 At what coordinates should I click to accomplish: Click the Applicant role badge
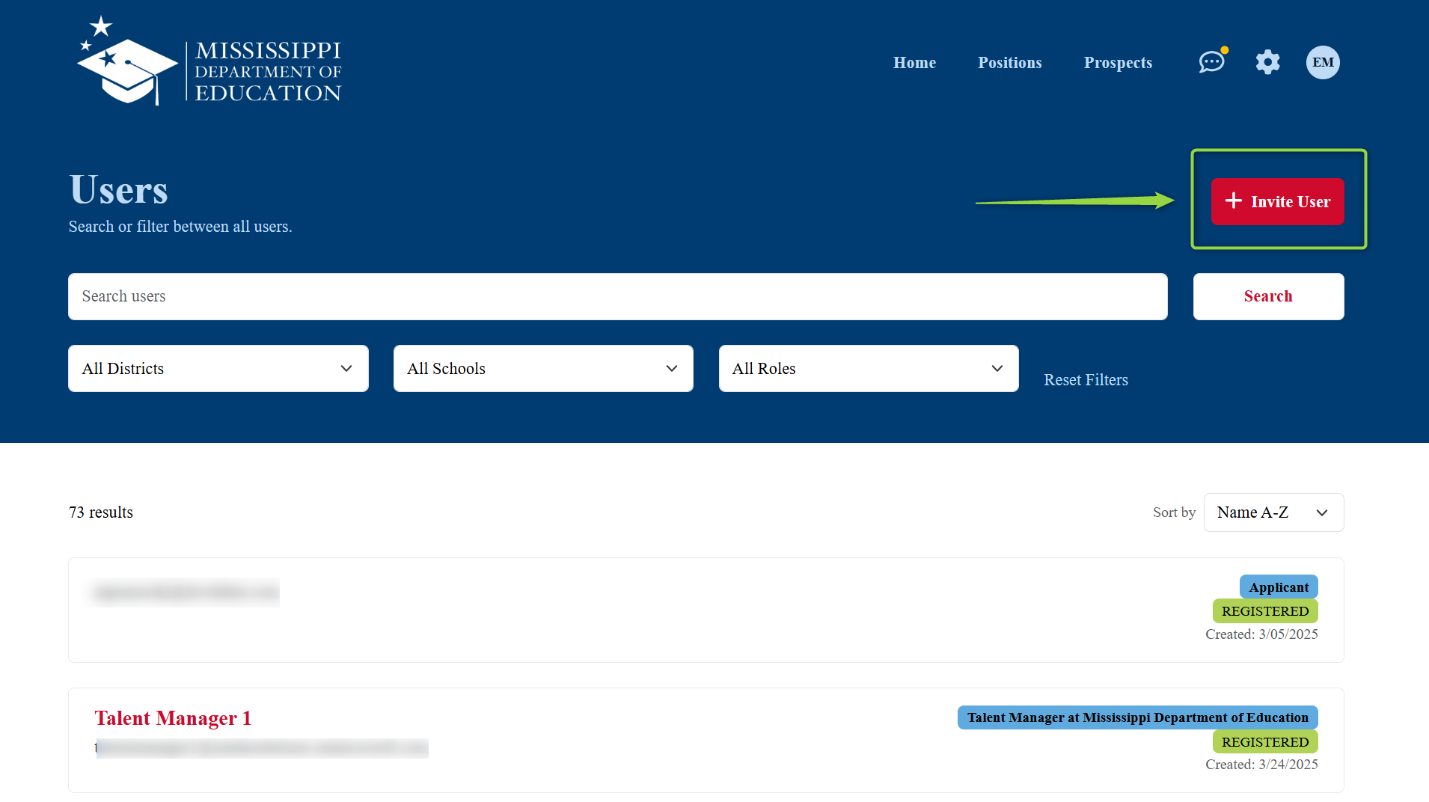(x=1278, y=587)
